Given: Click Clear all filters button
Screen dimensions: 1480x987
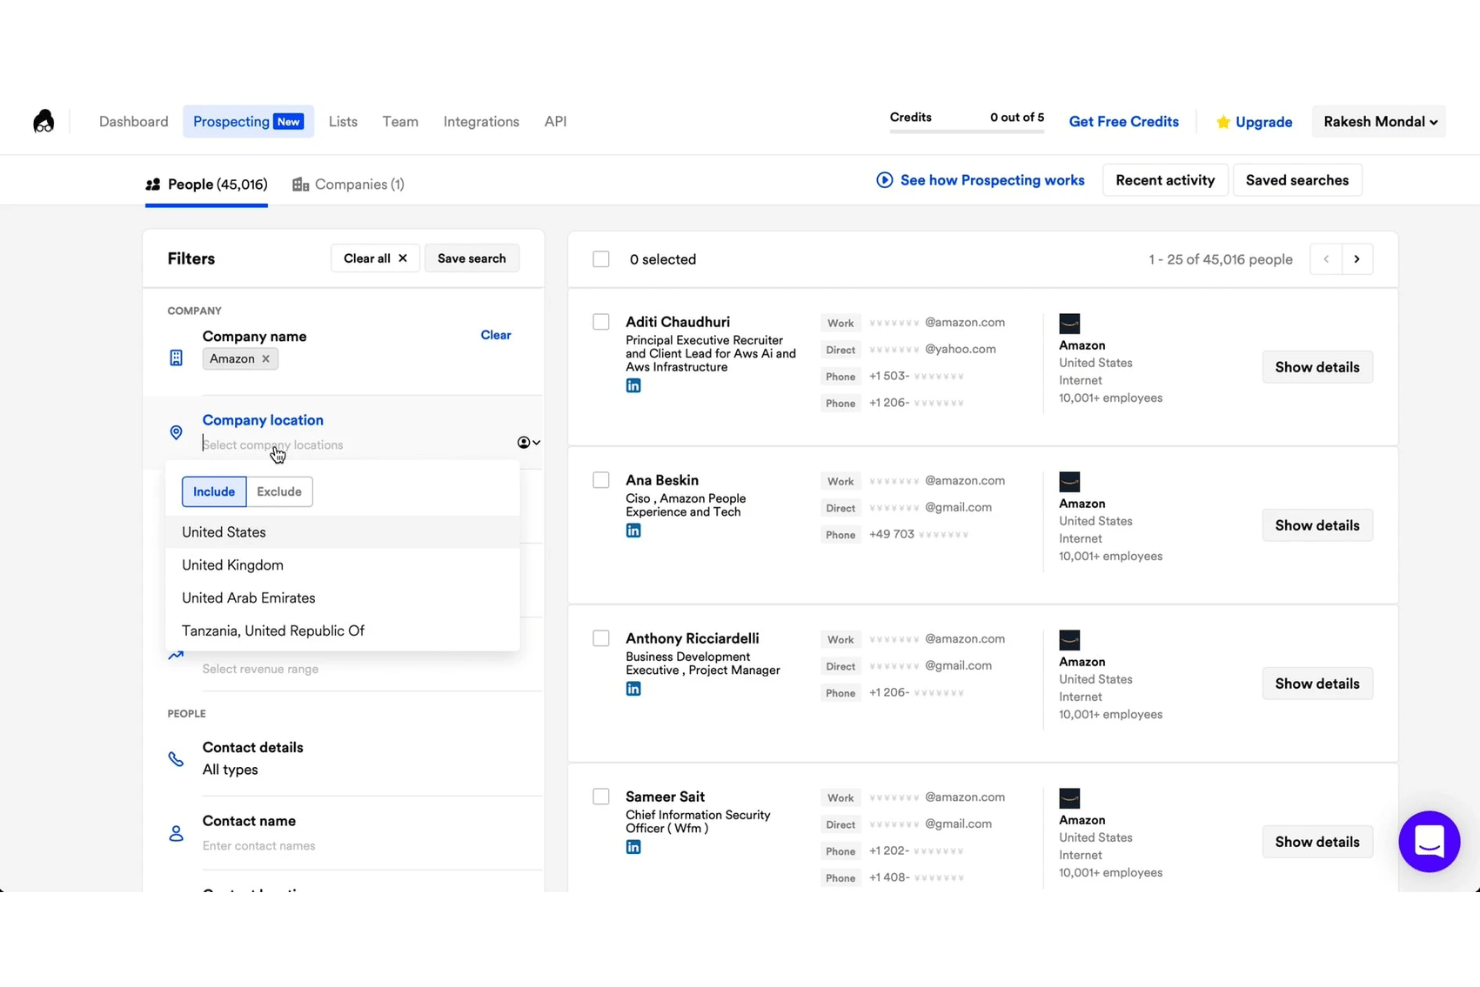Looking at the screenshot, I should click(375, 258).
